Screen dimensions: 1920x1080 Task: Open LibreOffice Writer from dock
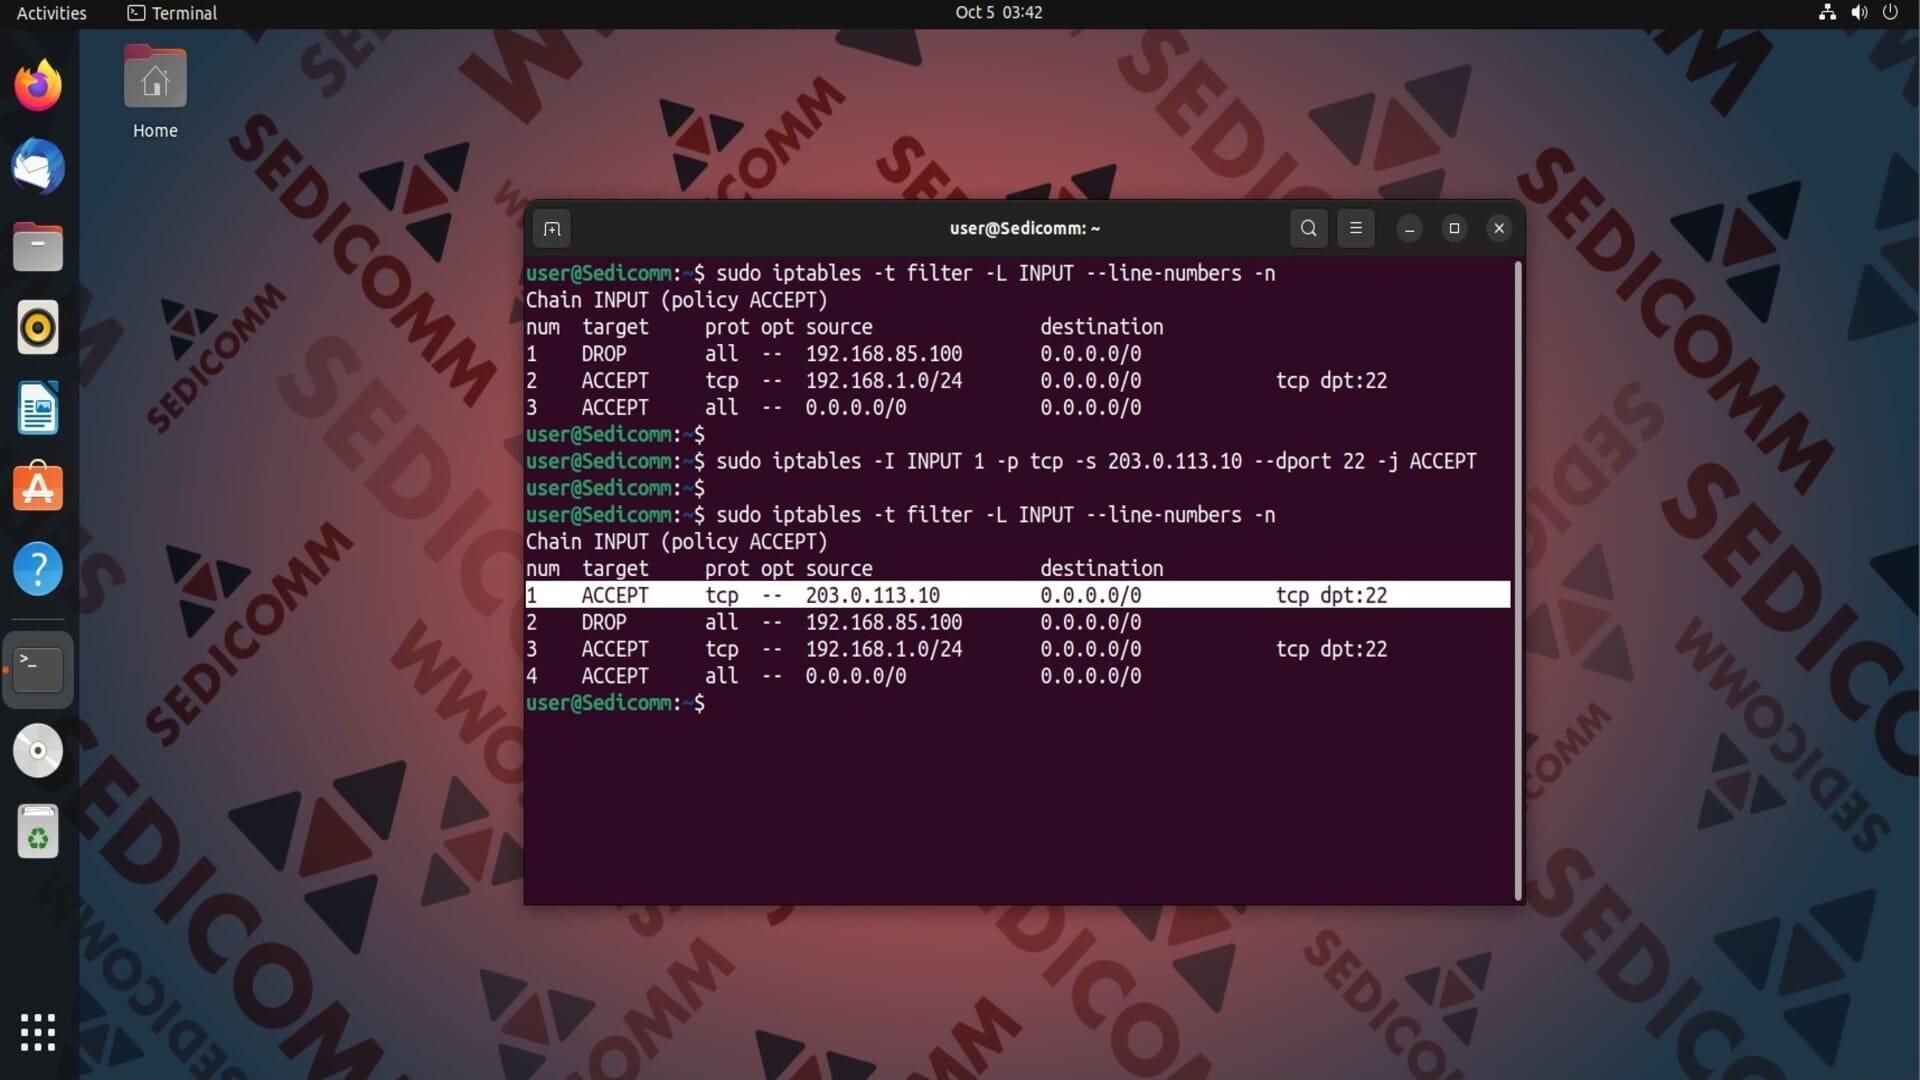pos(38,408)
